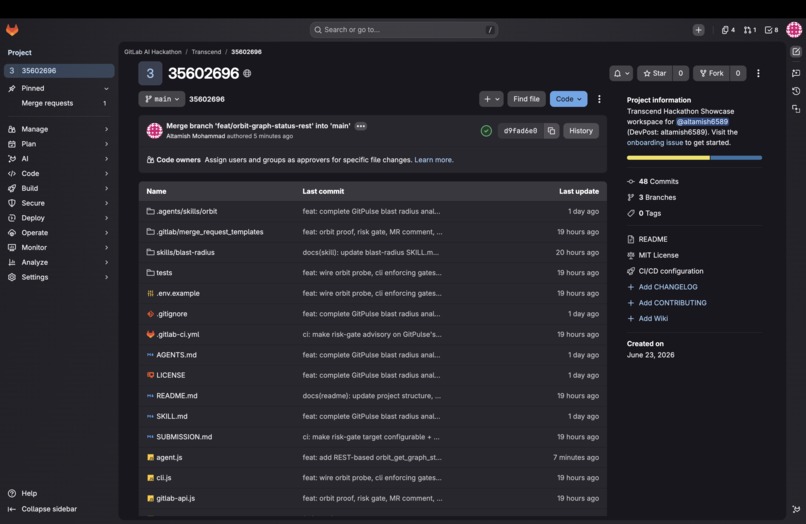Open commit History

point(581,131)
